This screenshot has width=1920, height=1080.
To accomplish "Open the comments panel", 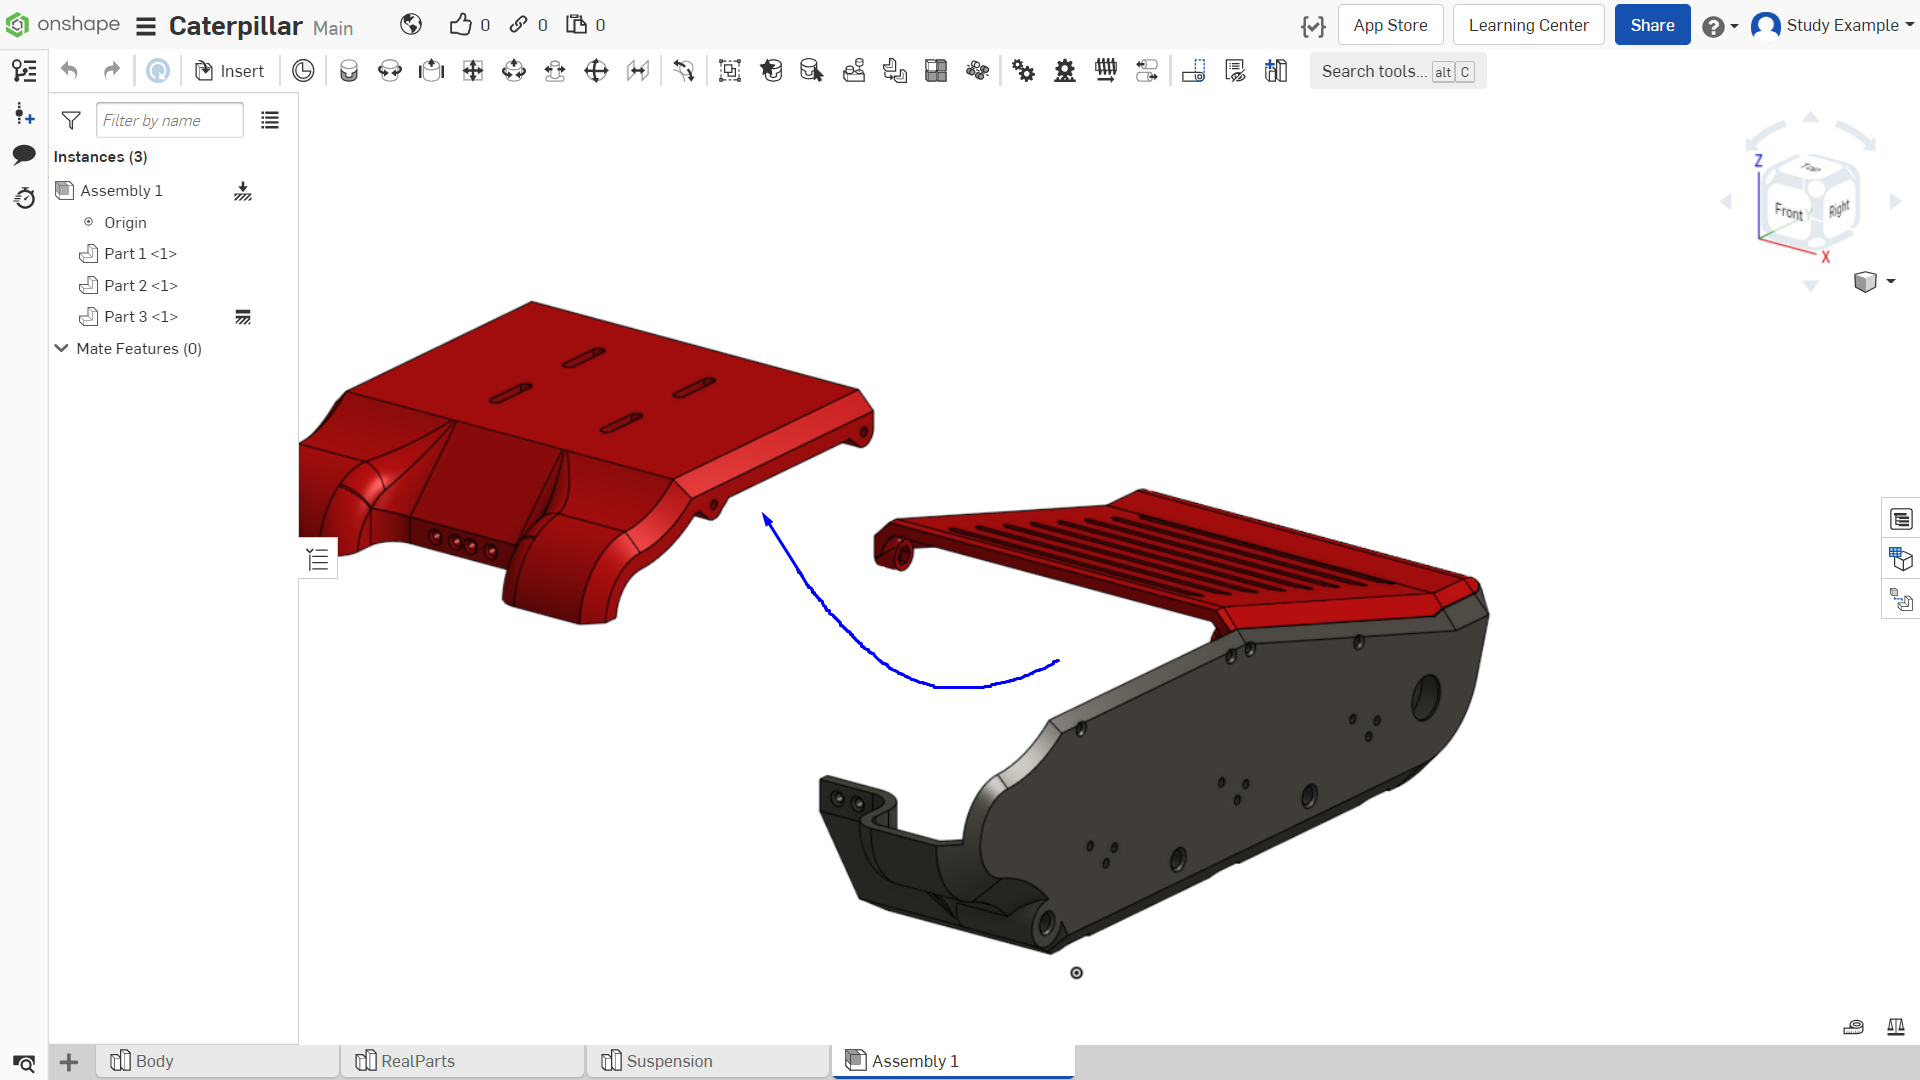I will point(24,155).
